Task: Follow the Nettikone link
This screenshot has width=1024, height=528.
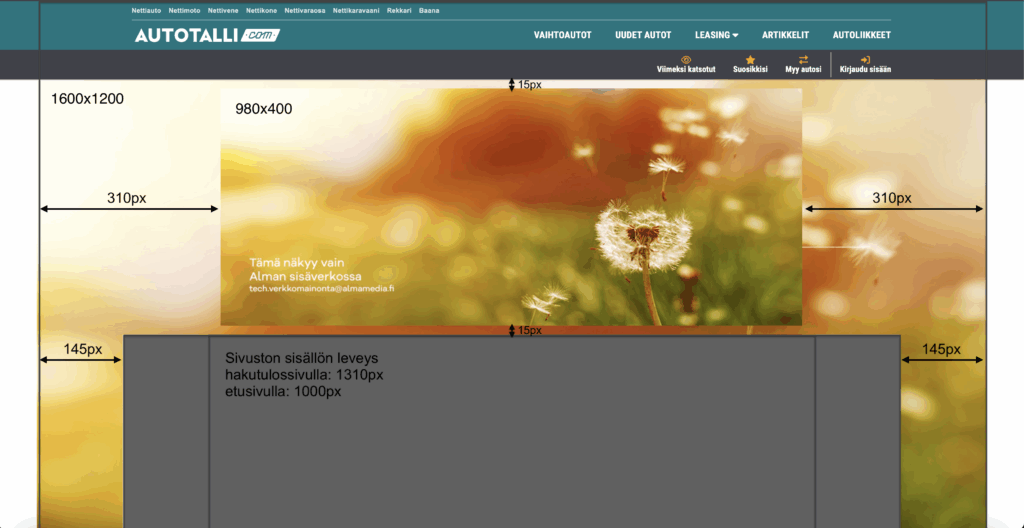Action: (262, 11)
